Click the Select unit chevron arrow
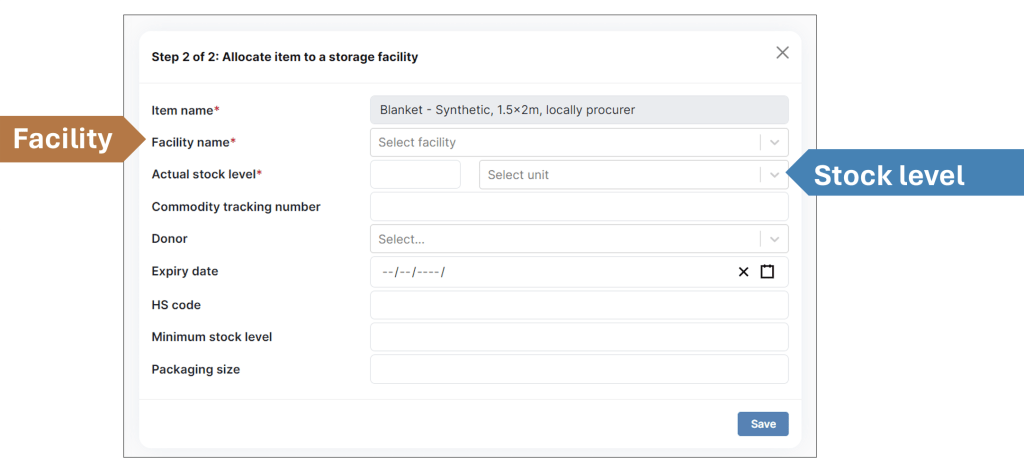Viewport: 1024px width, 464px height. [774, 175]
